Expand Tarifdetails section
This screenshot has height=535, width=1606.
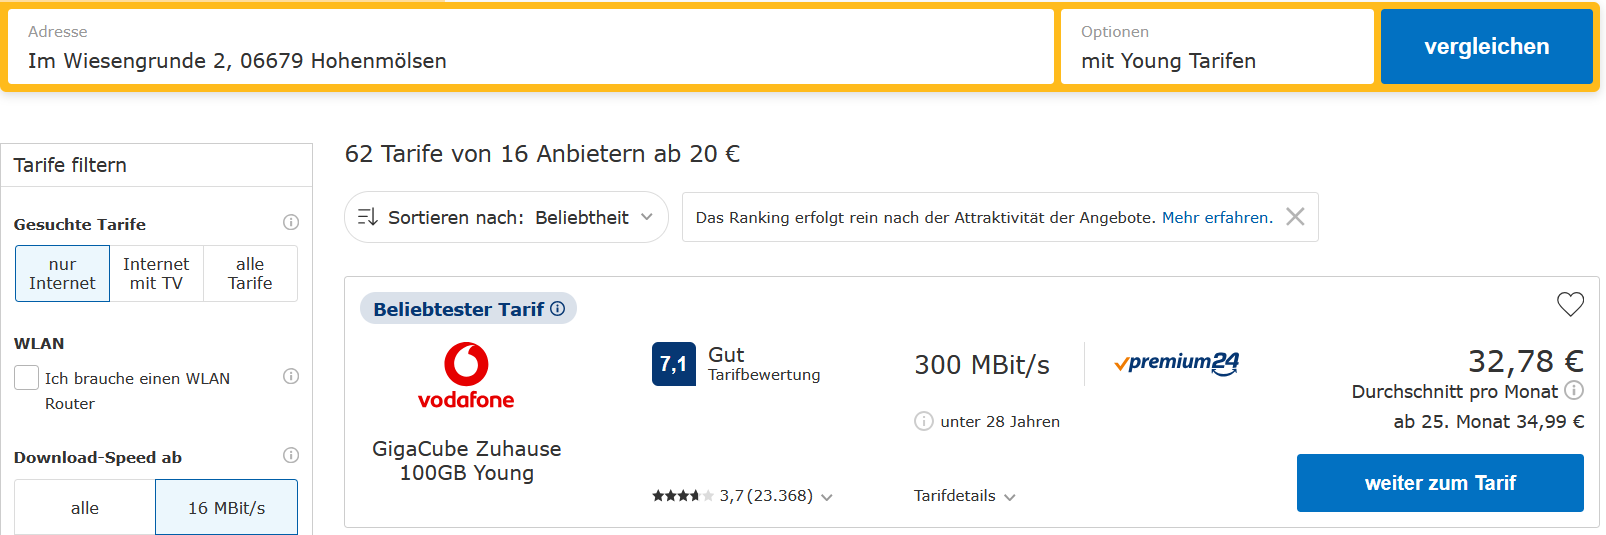[964, 496]
